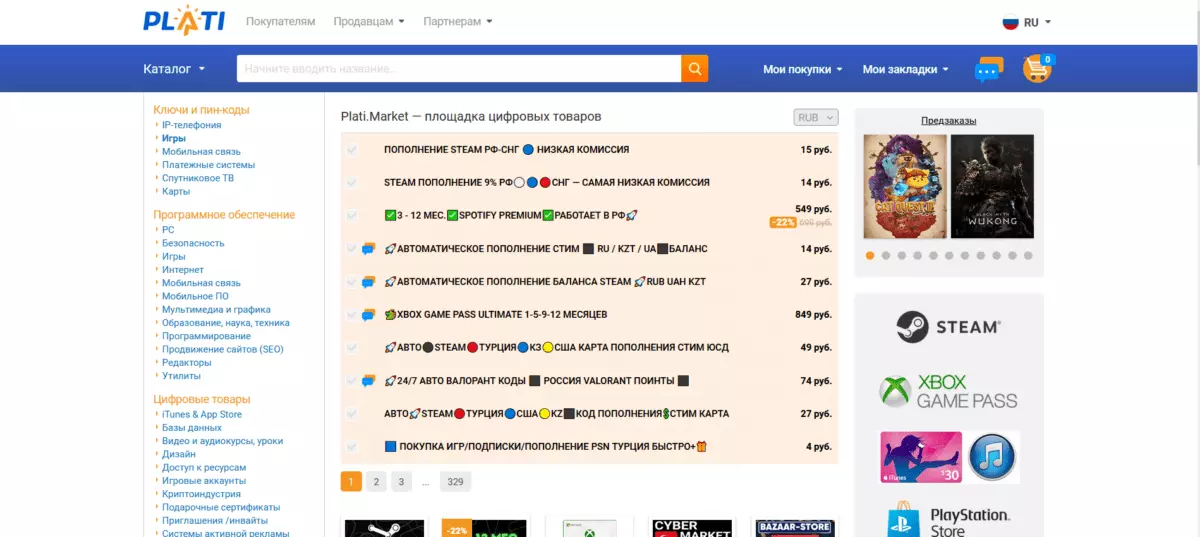The width and height of the screenshot is (1200, 537).
Task: Tick checkbox for Valorant поинты row
Action: pos(352,381)
